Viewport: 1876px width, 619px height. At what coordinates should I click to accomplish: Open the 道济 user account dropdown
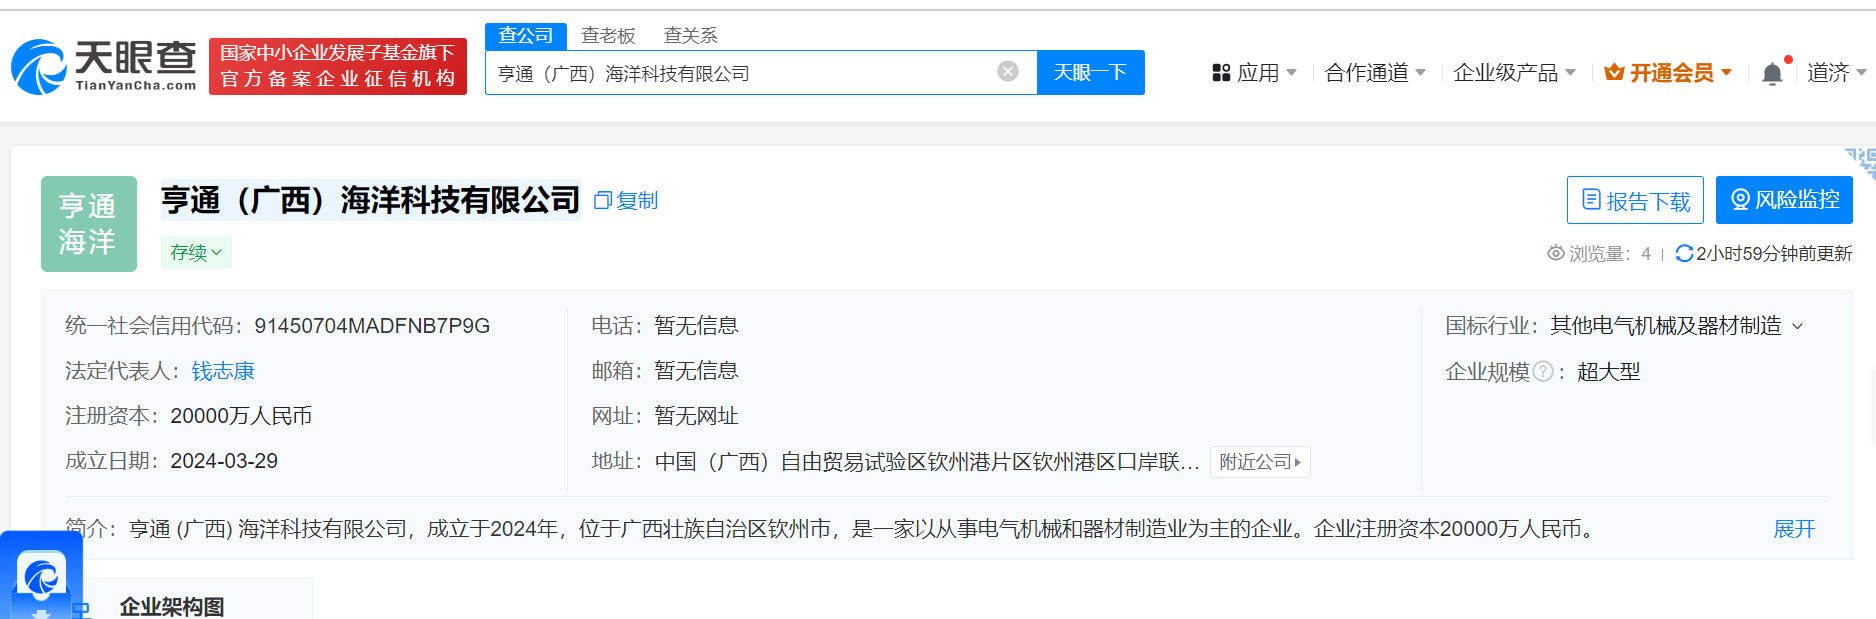(1836, 73)
